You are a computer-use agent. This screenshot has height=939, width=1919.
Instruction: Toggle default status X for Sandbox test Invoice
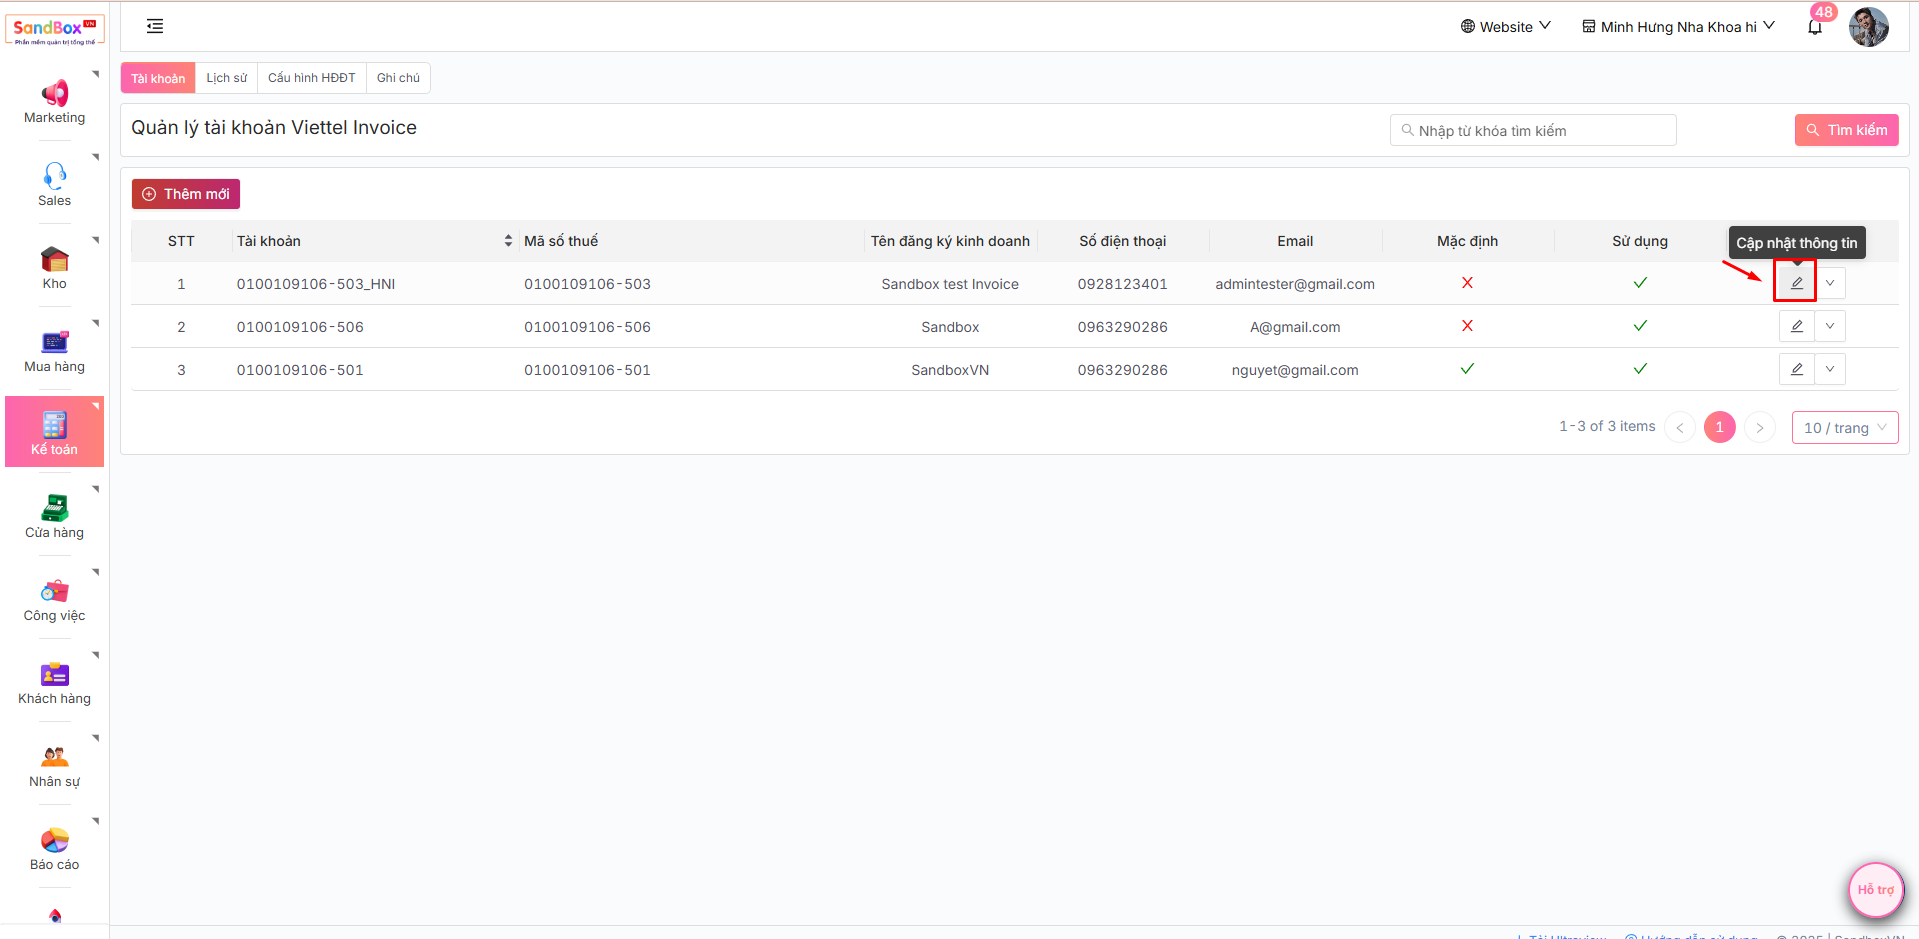coord(1467,283)
